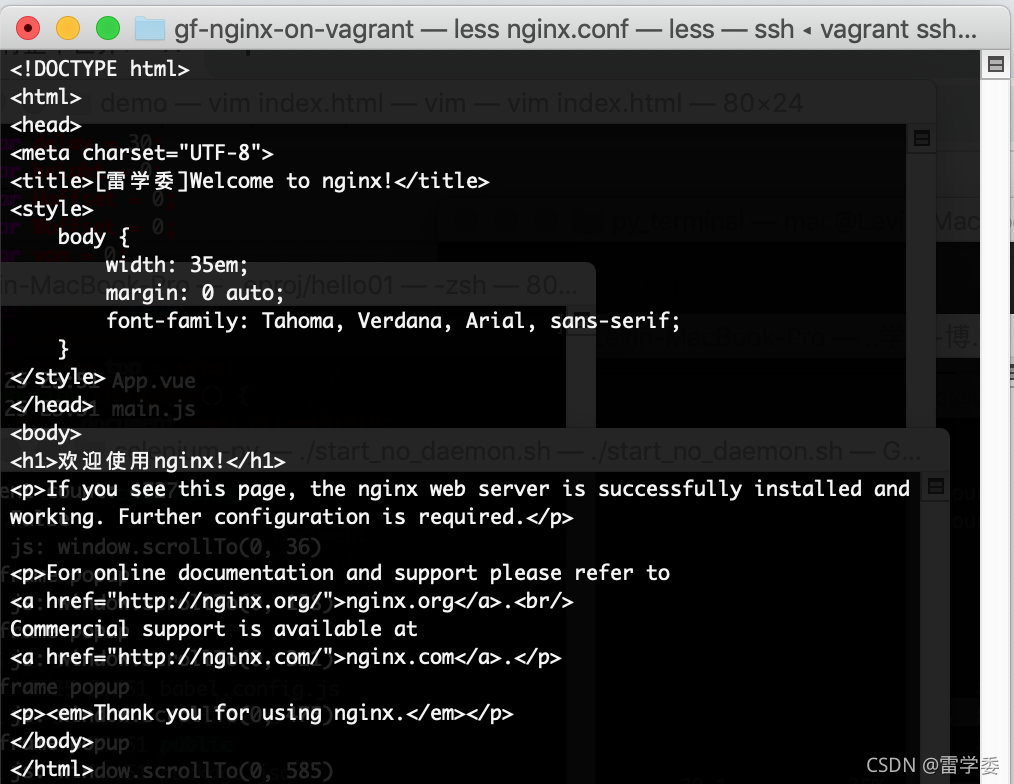The height and width of the screenshot is (784, 1014).
Task: Click the '<h1>欢迎使用nginx!</h1>' line
Action: (x=147, y=461)
